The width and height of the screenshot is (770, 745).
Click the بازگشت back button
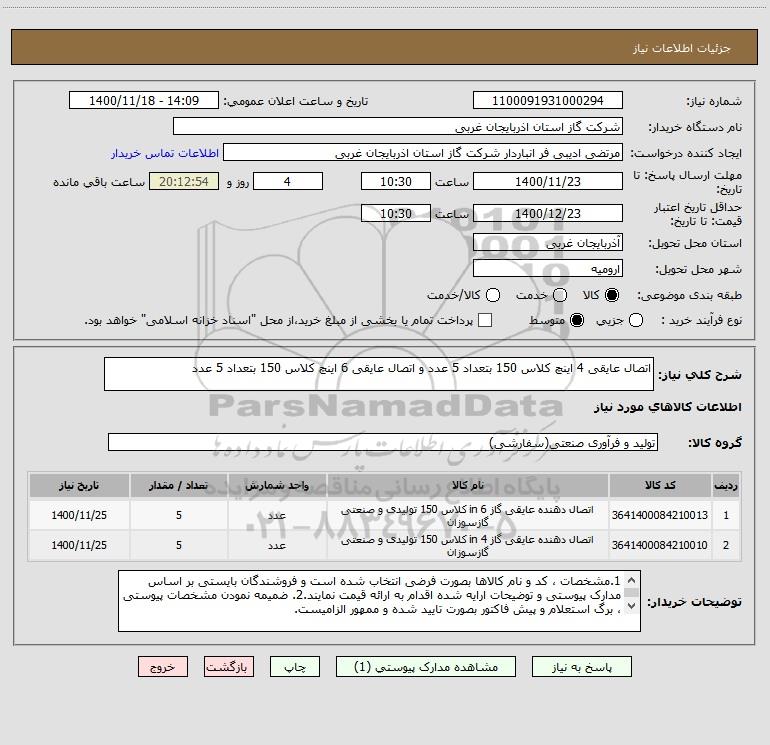click(x=229, y=667)
